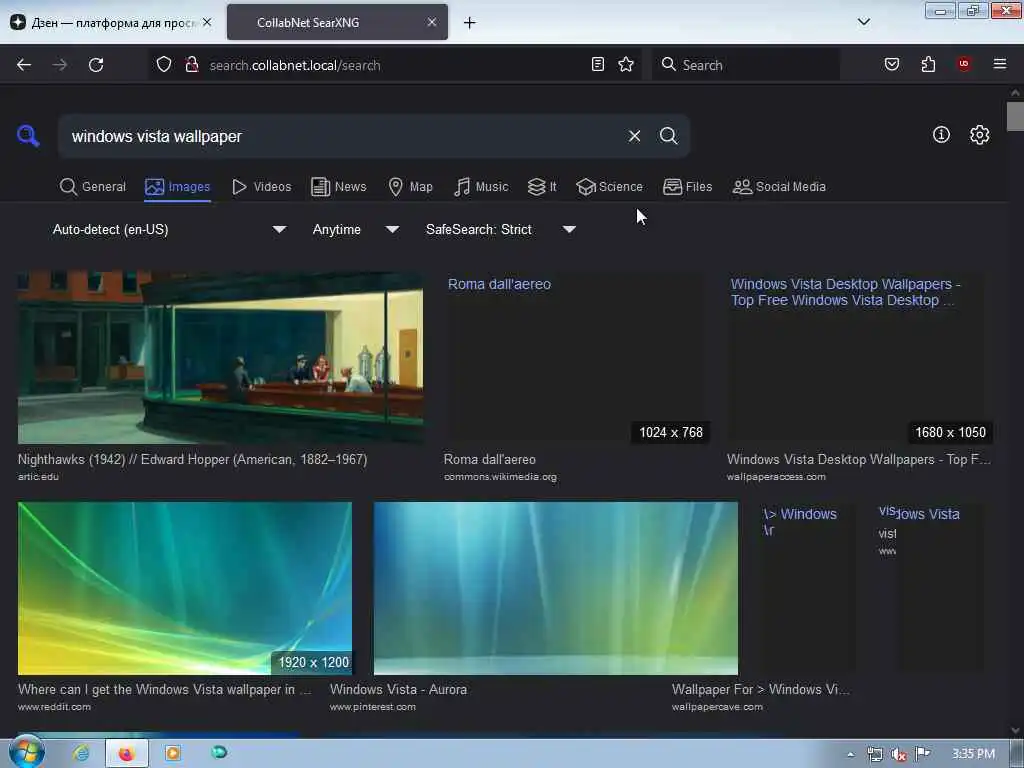Open the Map category tab
Image resolution: width=1024 pixels, height=768 pixels.
click(411, 187)
